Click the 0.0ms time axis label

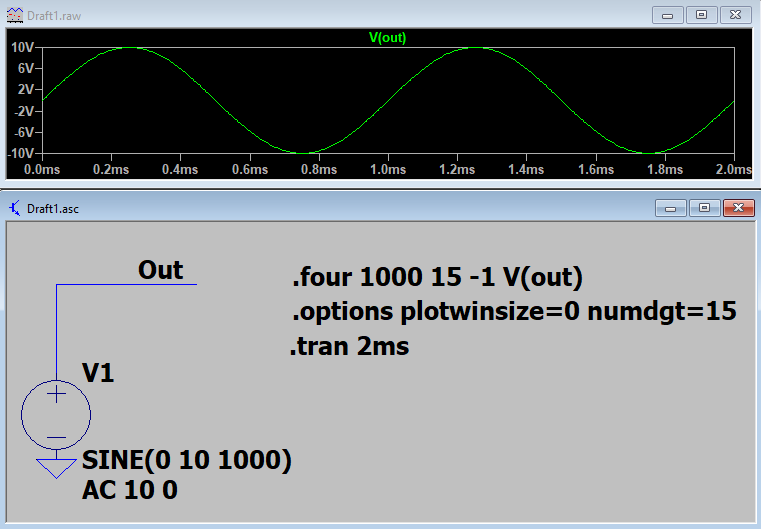tap(42, 169)
